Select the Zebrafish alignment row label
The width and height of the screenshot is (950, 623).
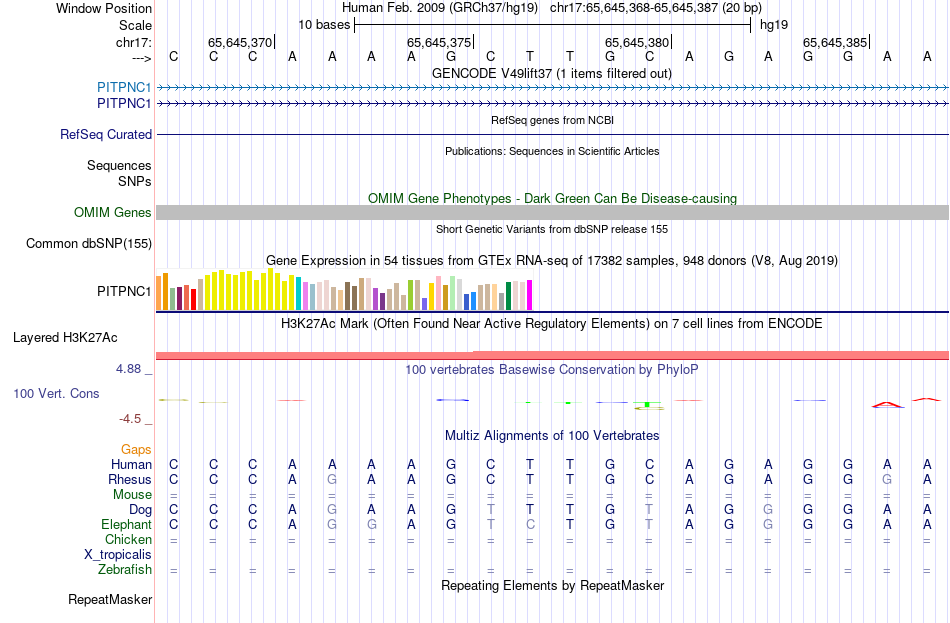[x=125, y=570]
